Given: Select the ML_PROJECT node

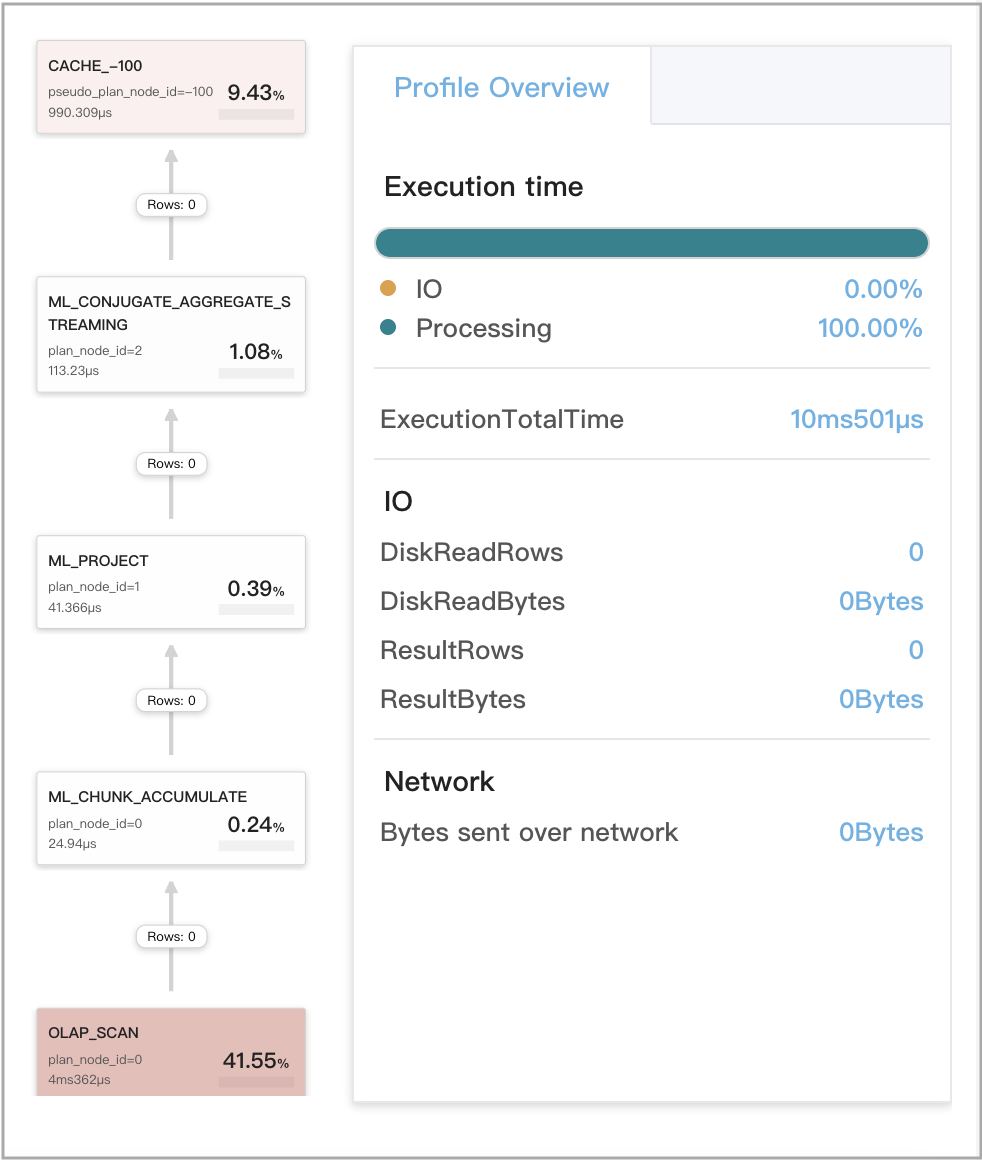Looking at the screenshot, I should tap(170, 582).
